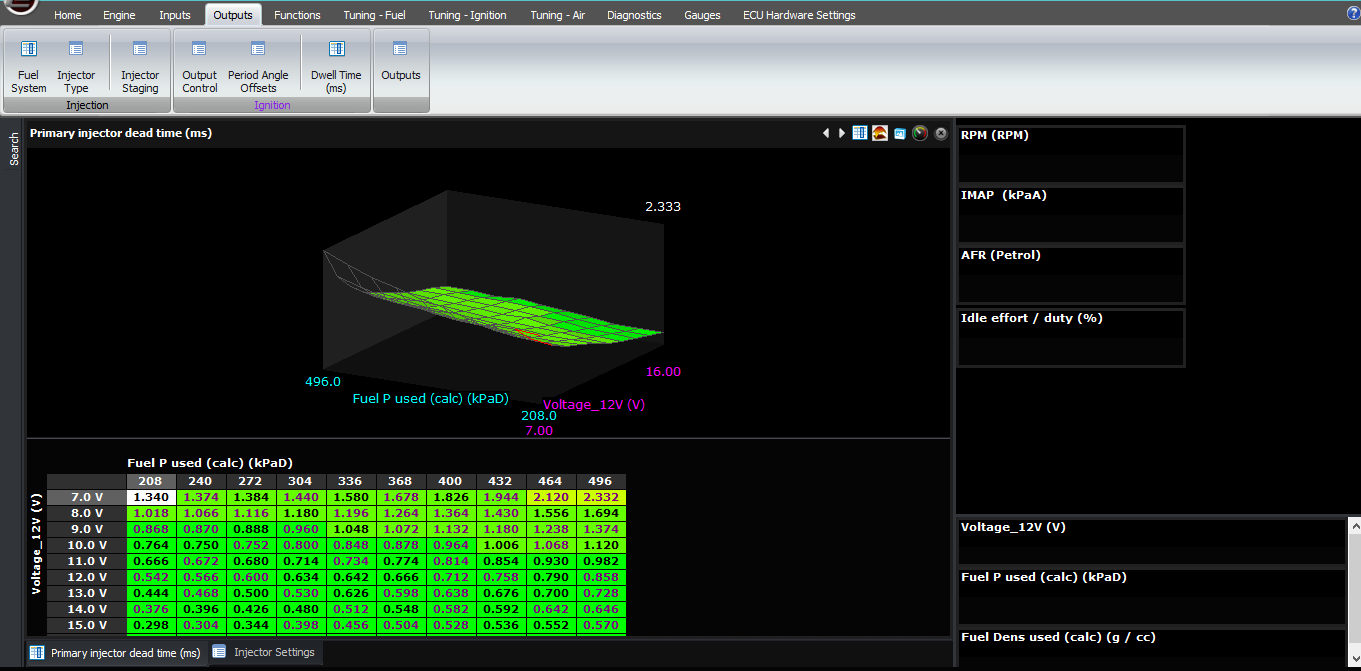Open Injector Type settings
1361x671 pixels.
[76, 67]
